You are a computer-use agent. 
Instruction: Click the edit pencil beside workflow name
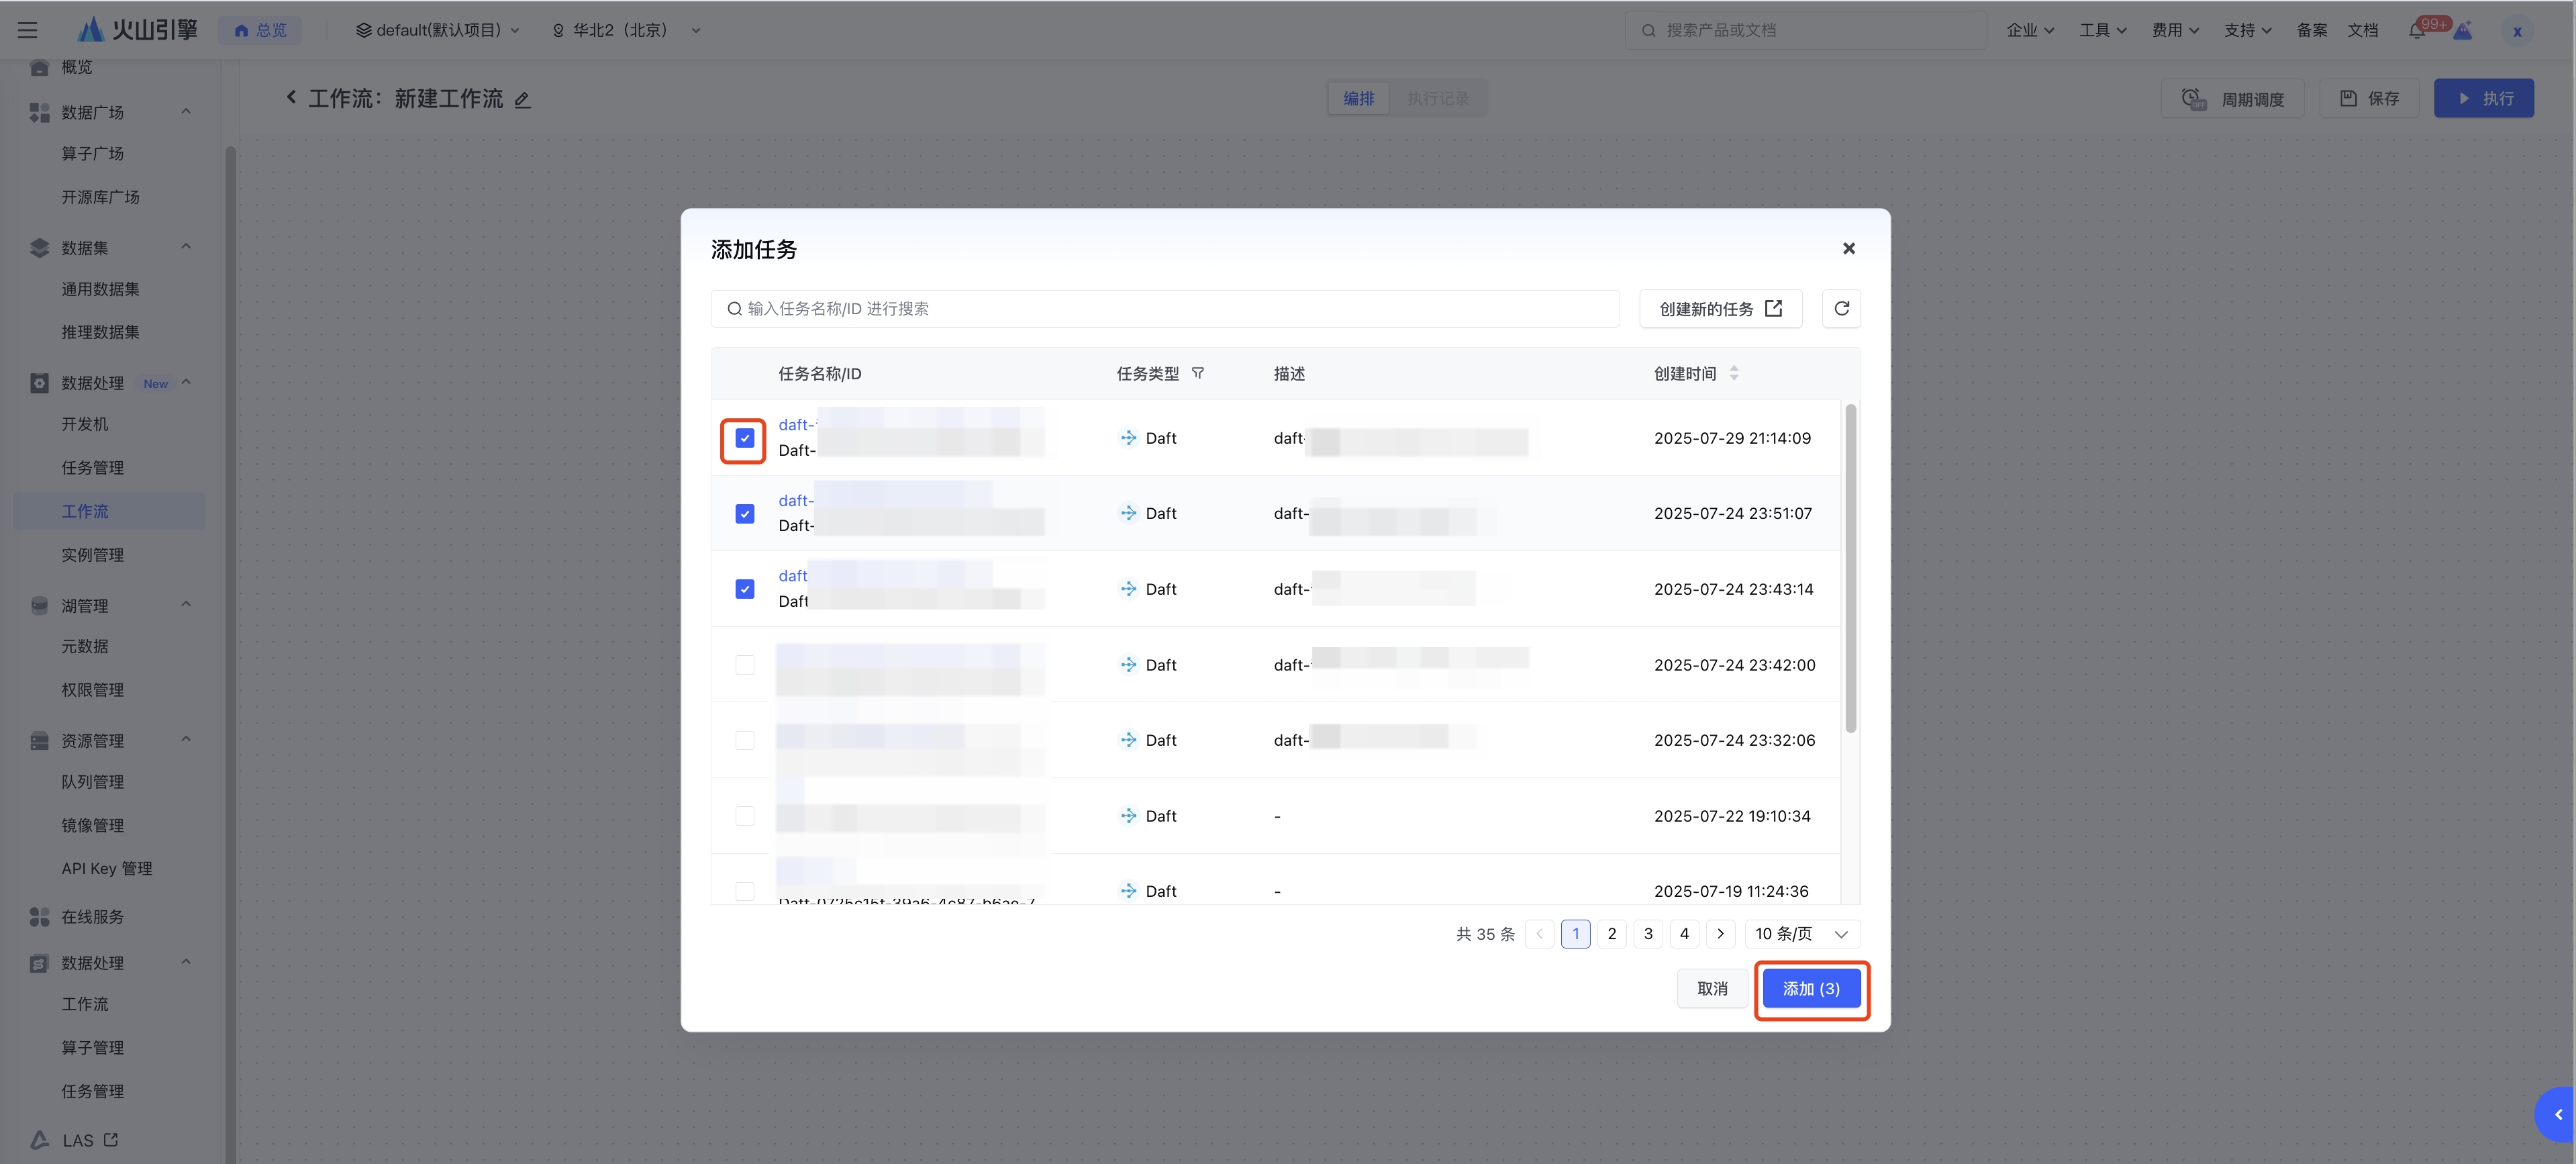pyautogui.click(x=522, y=100)
